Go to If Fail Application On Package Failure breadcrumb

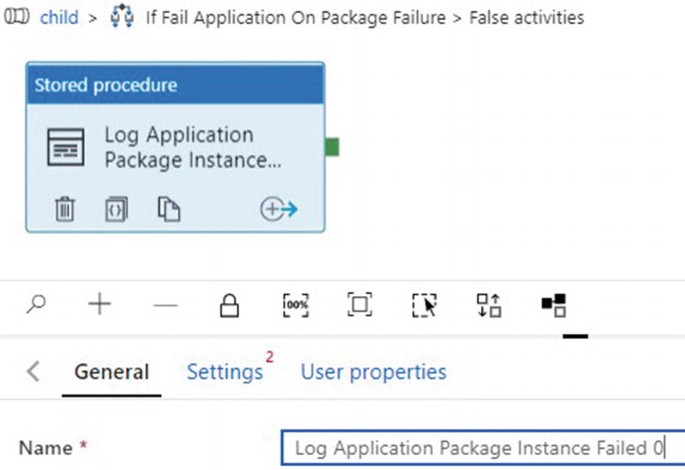coord(296,18)
